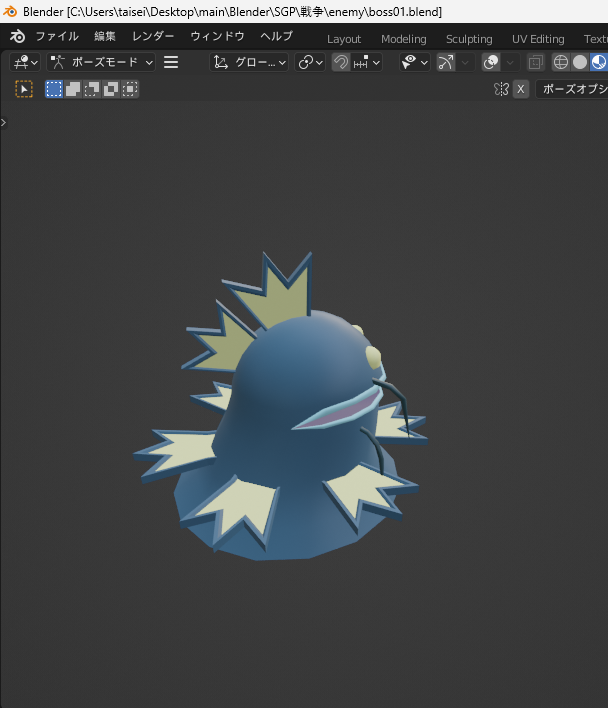The width and height of the screenshot is (608, 708).
Task: Set selection mode to new selection
Action: [x=54, y=89]
